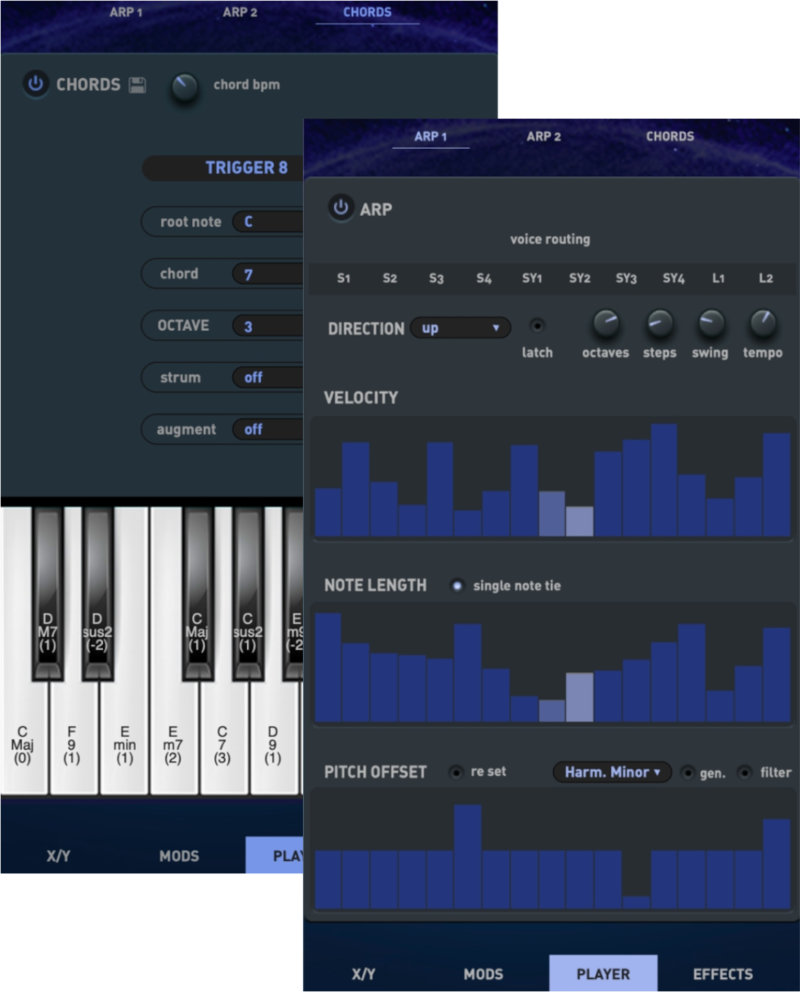Toggle the ARP power button

(x=340, y=208)
